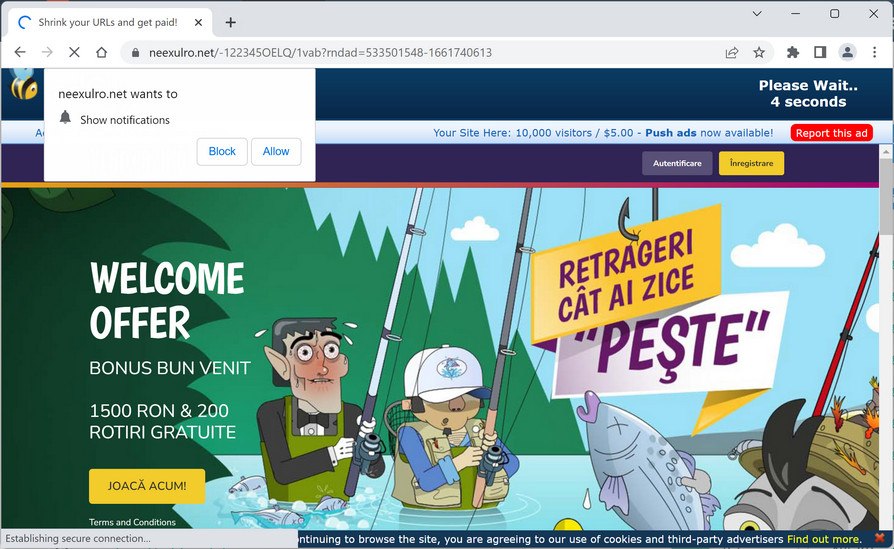The image size is (894, 549).
Task: Toggle the browser side panel
Action: 820,52
